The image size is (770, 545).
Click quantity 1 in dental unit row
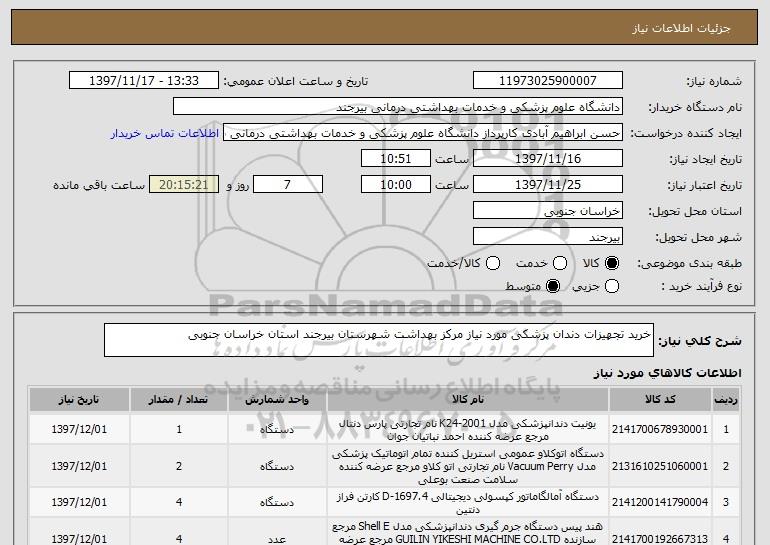(179, 429)
